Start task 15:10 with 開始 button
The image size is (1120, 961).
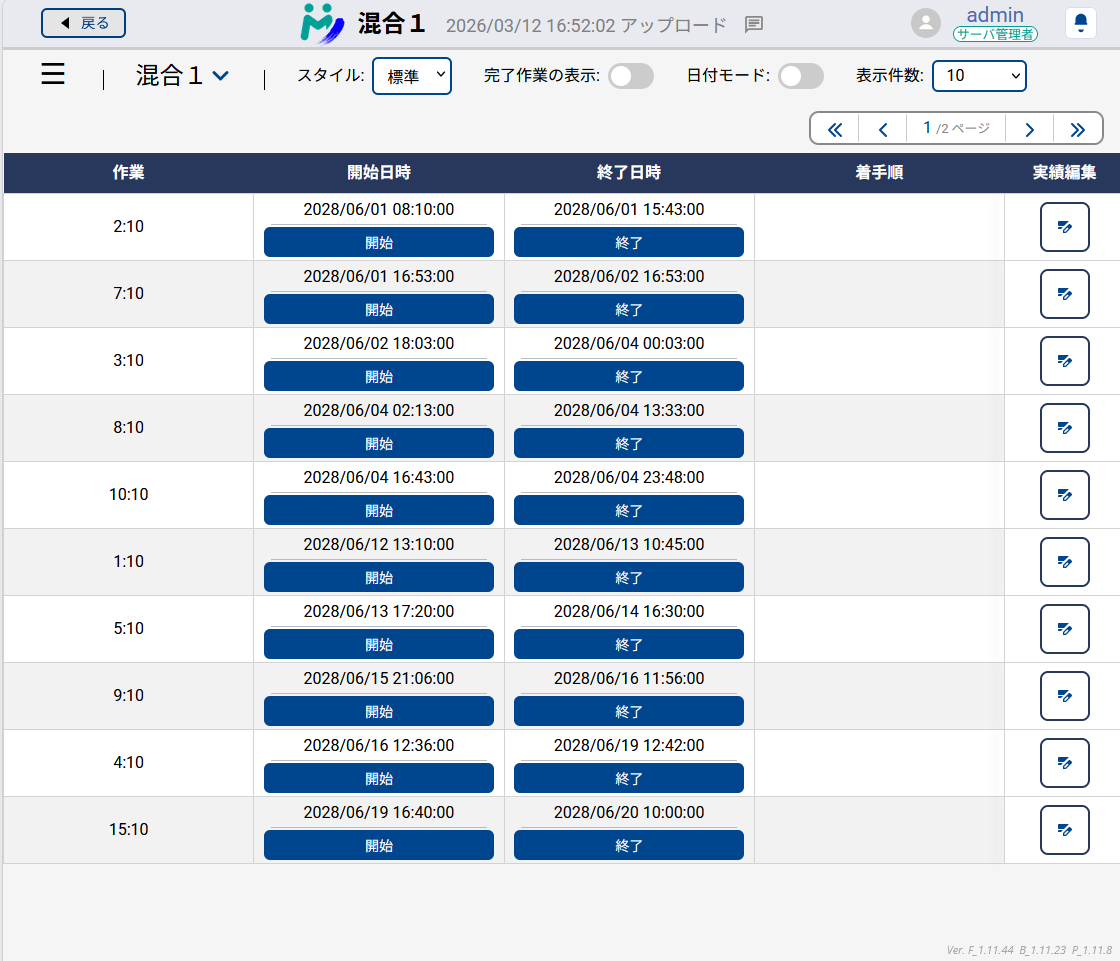379,845
